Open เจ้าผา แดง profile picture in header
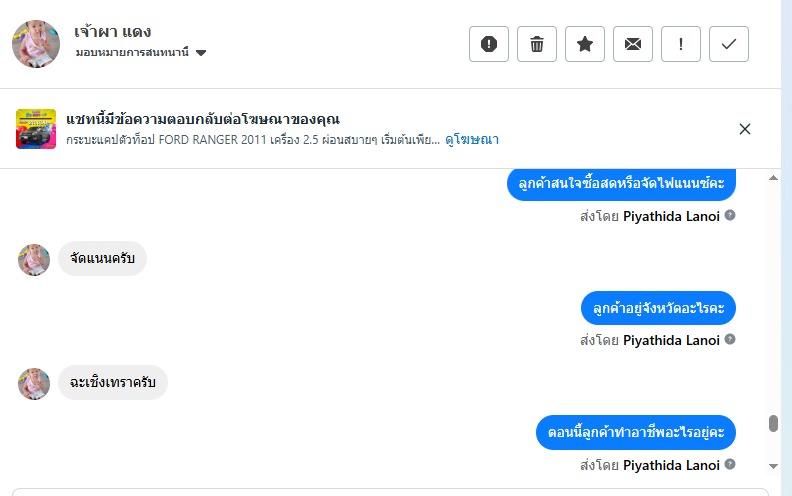Viewport: 792px width, 496px height. (x=34, y=41)
